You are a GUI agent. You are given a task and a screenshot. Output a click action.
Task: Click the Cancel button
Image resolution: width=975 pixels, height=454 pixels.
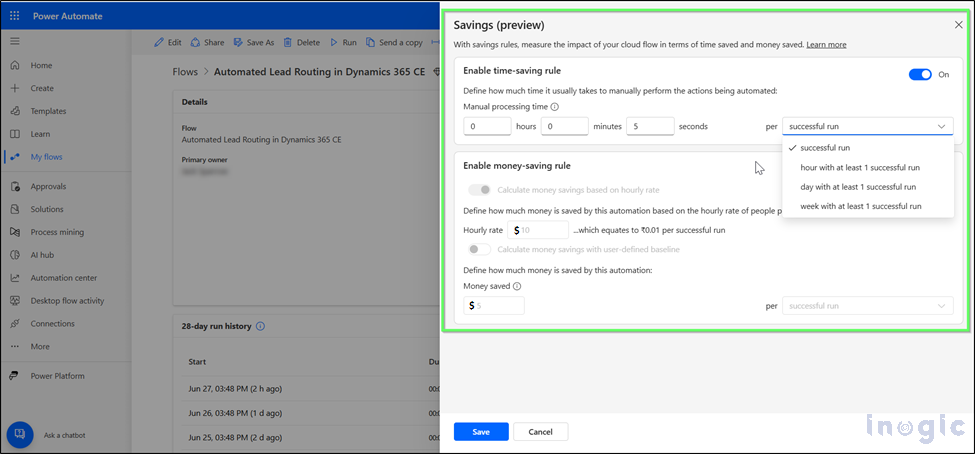541,432
